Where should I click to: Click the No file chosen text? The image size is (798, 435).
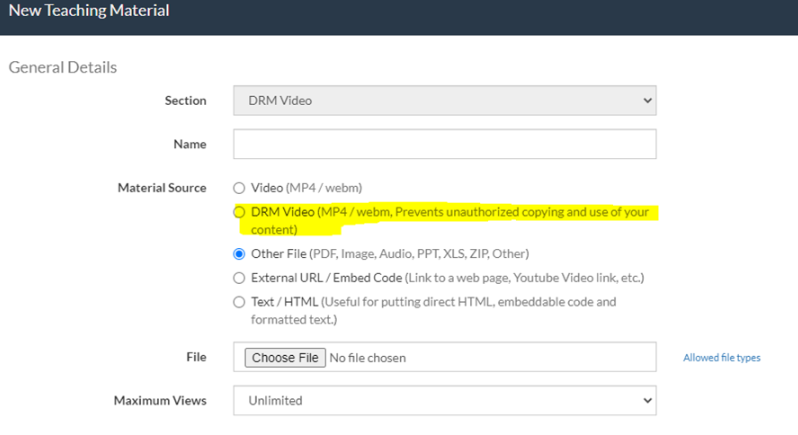[x=367, y=358]
